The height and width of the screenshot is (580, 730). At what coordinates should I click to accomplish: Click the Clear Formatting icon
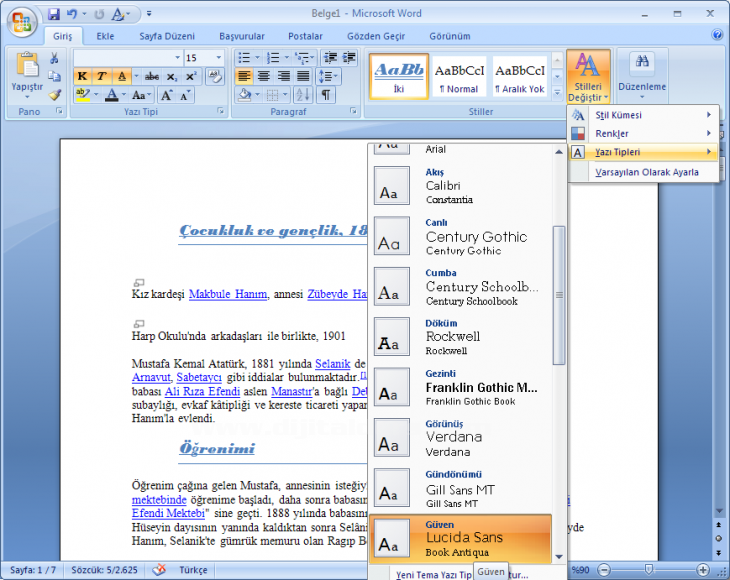click(215, 76)
